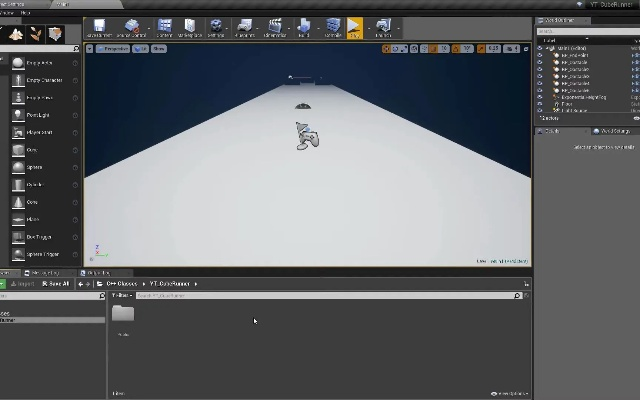Click the Save All button
640x400 pixels.
(55, 284)
